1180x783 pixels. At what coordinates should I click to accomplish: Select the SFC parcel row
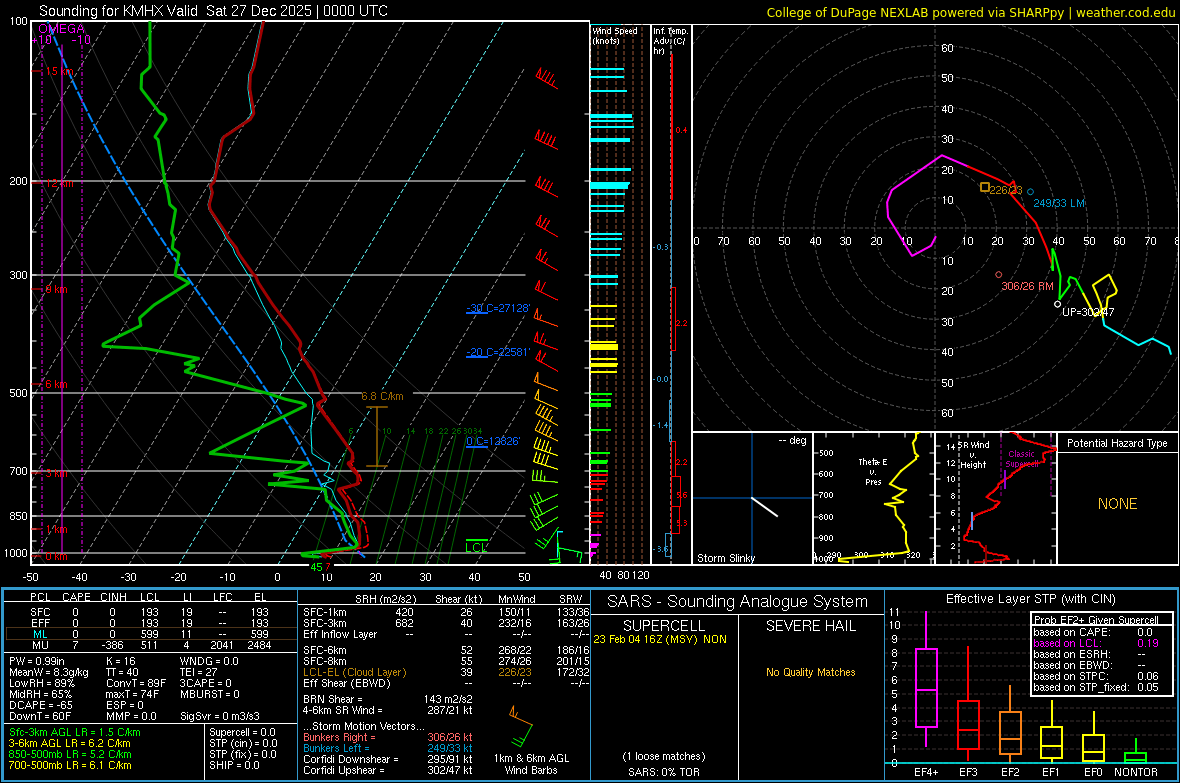[x=150, y=612]
